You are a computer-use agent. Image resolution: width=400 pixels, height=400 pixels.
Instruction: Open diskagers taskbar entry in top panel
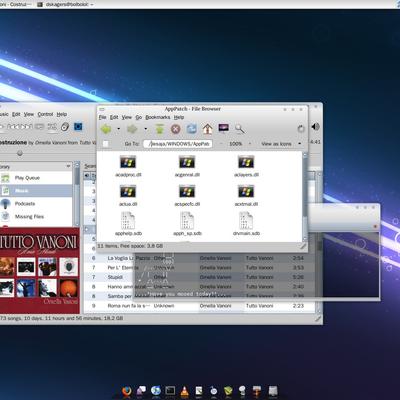pyautogui.click(x=66, y=4)
